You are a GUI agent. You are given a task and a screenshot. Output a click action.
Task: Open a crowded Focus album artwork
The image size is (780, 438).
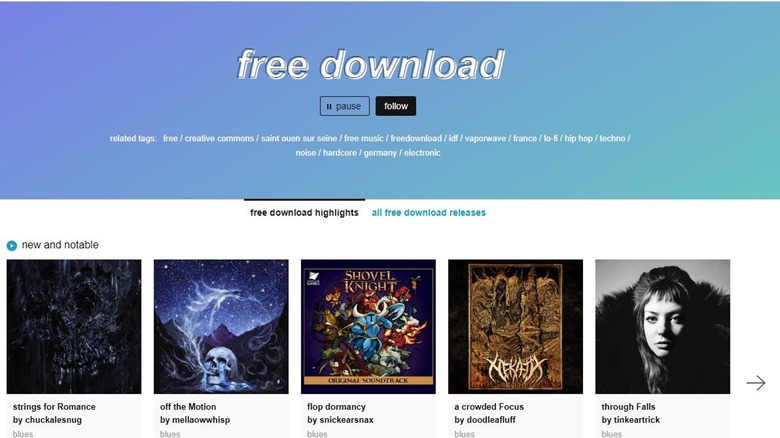pyautogui.click(x=515, y=327)
